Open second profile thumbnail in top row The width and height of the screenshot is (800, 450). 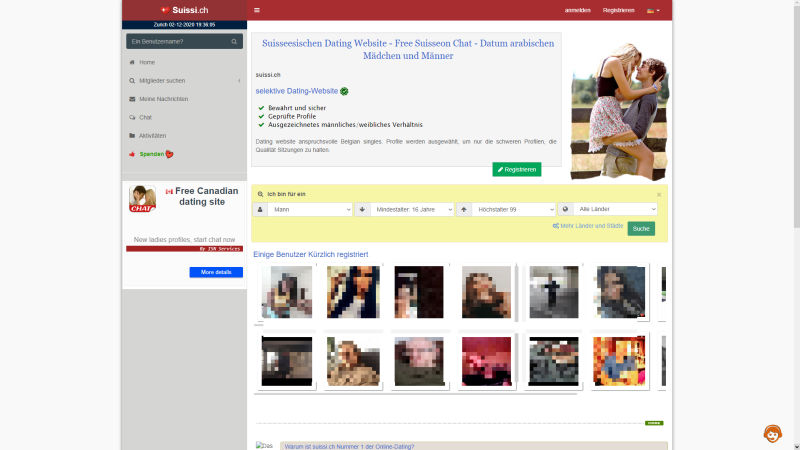point(353,292)
